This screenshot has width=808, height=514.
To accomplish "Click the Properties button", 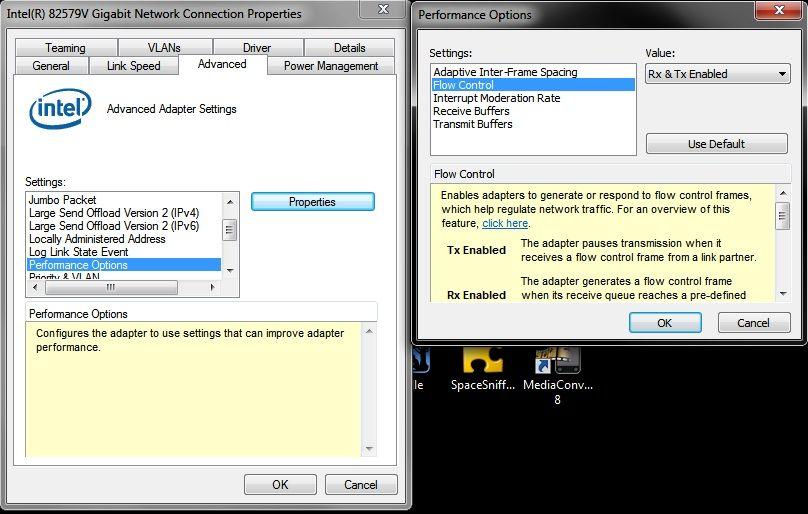I will tap(313, 202).
